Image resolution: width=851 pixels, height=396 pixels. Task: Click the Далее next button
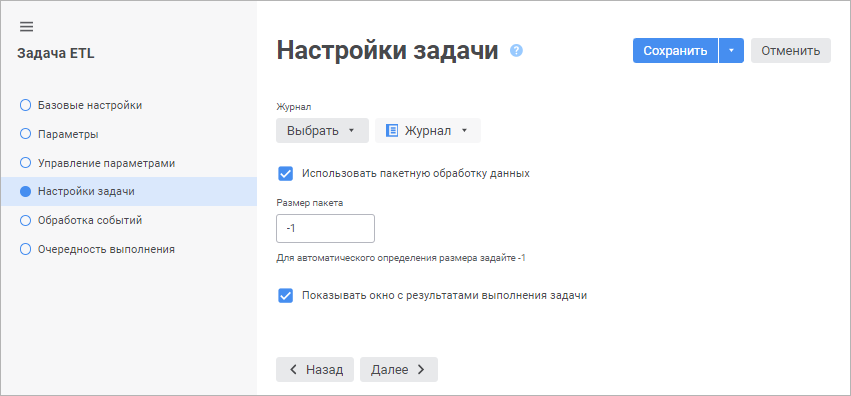(x=399, y=369)
